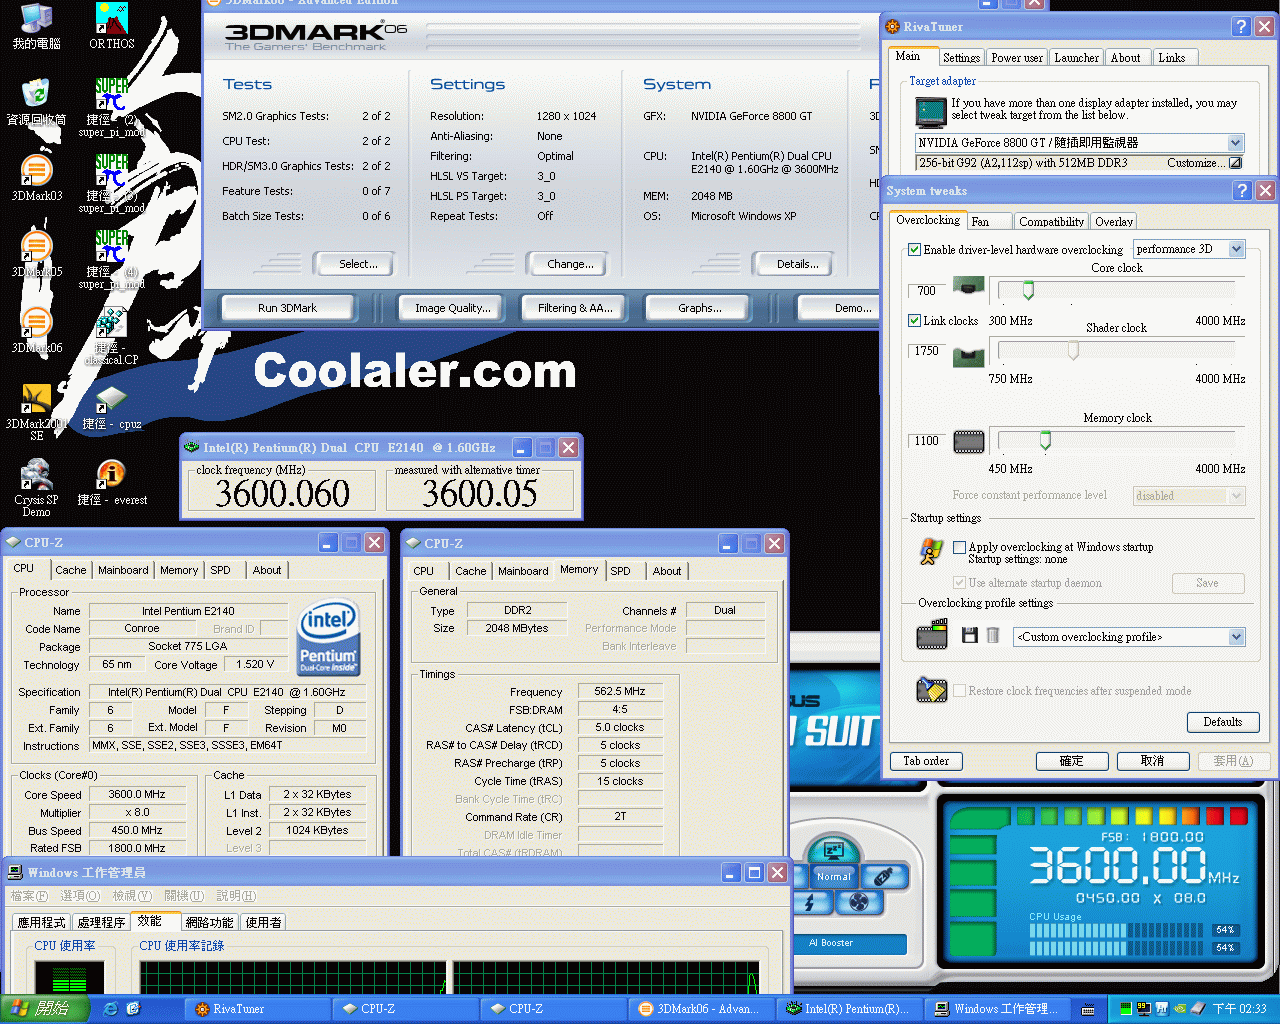Click Filtering & AA... button
1280x1024 pixels.
575,308
